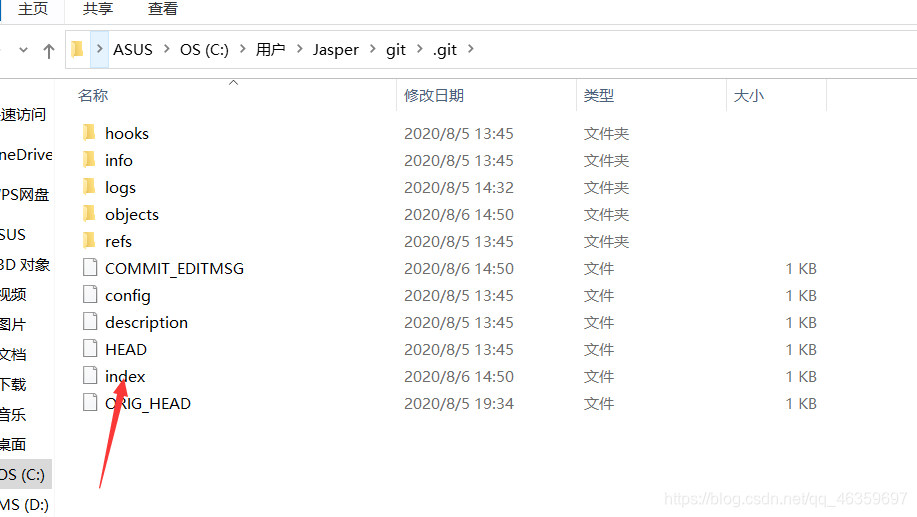The image size is (917, 517).
Task: Select HEAD file icon
Action: click(x=90, y=348)
